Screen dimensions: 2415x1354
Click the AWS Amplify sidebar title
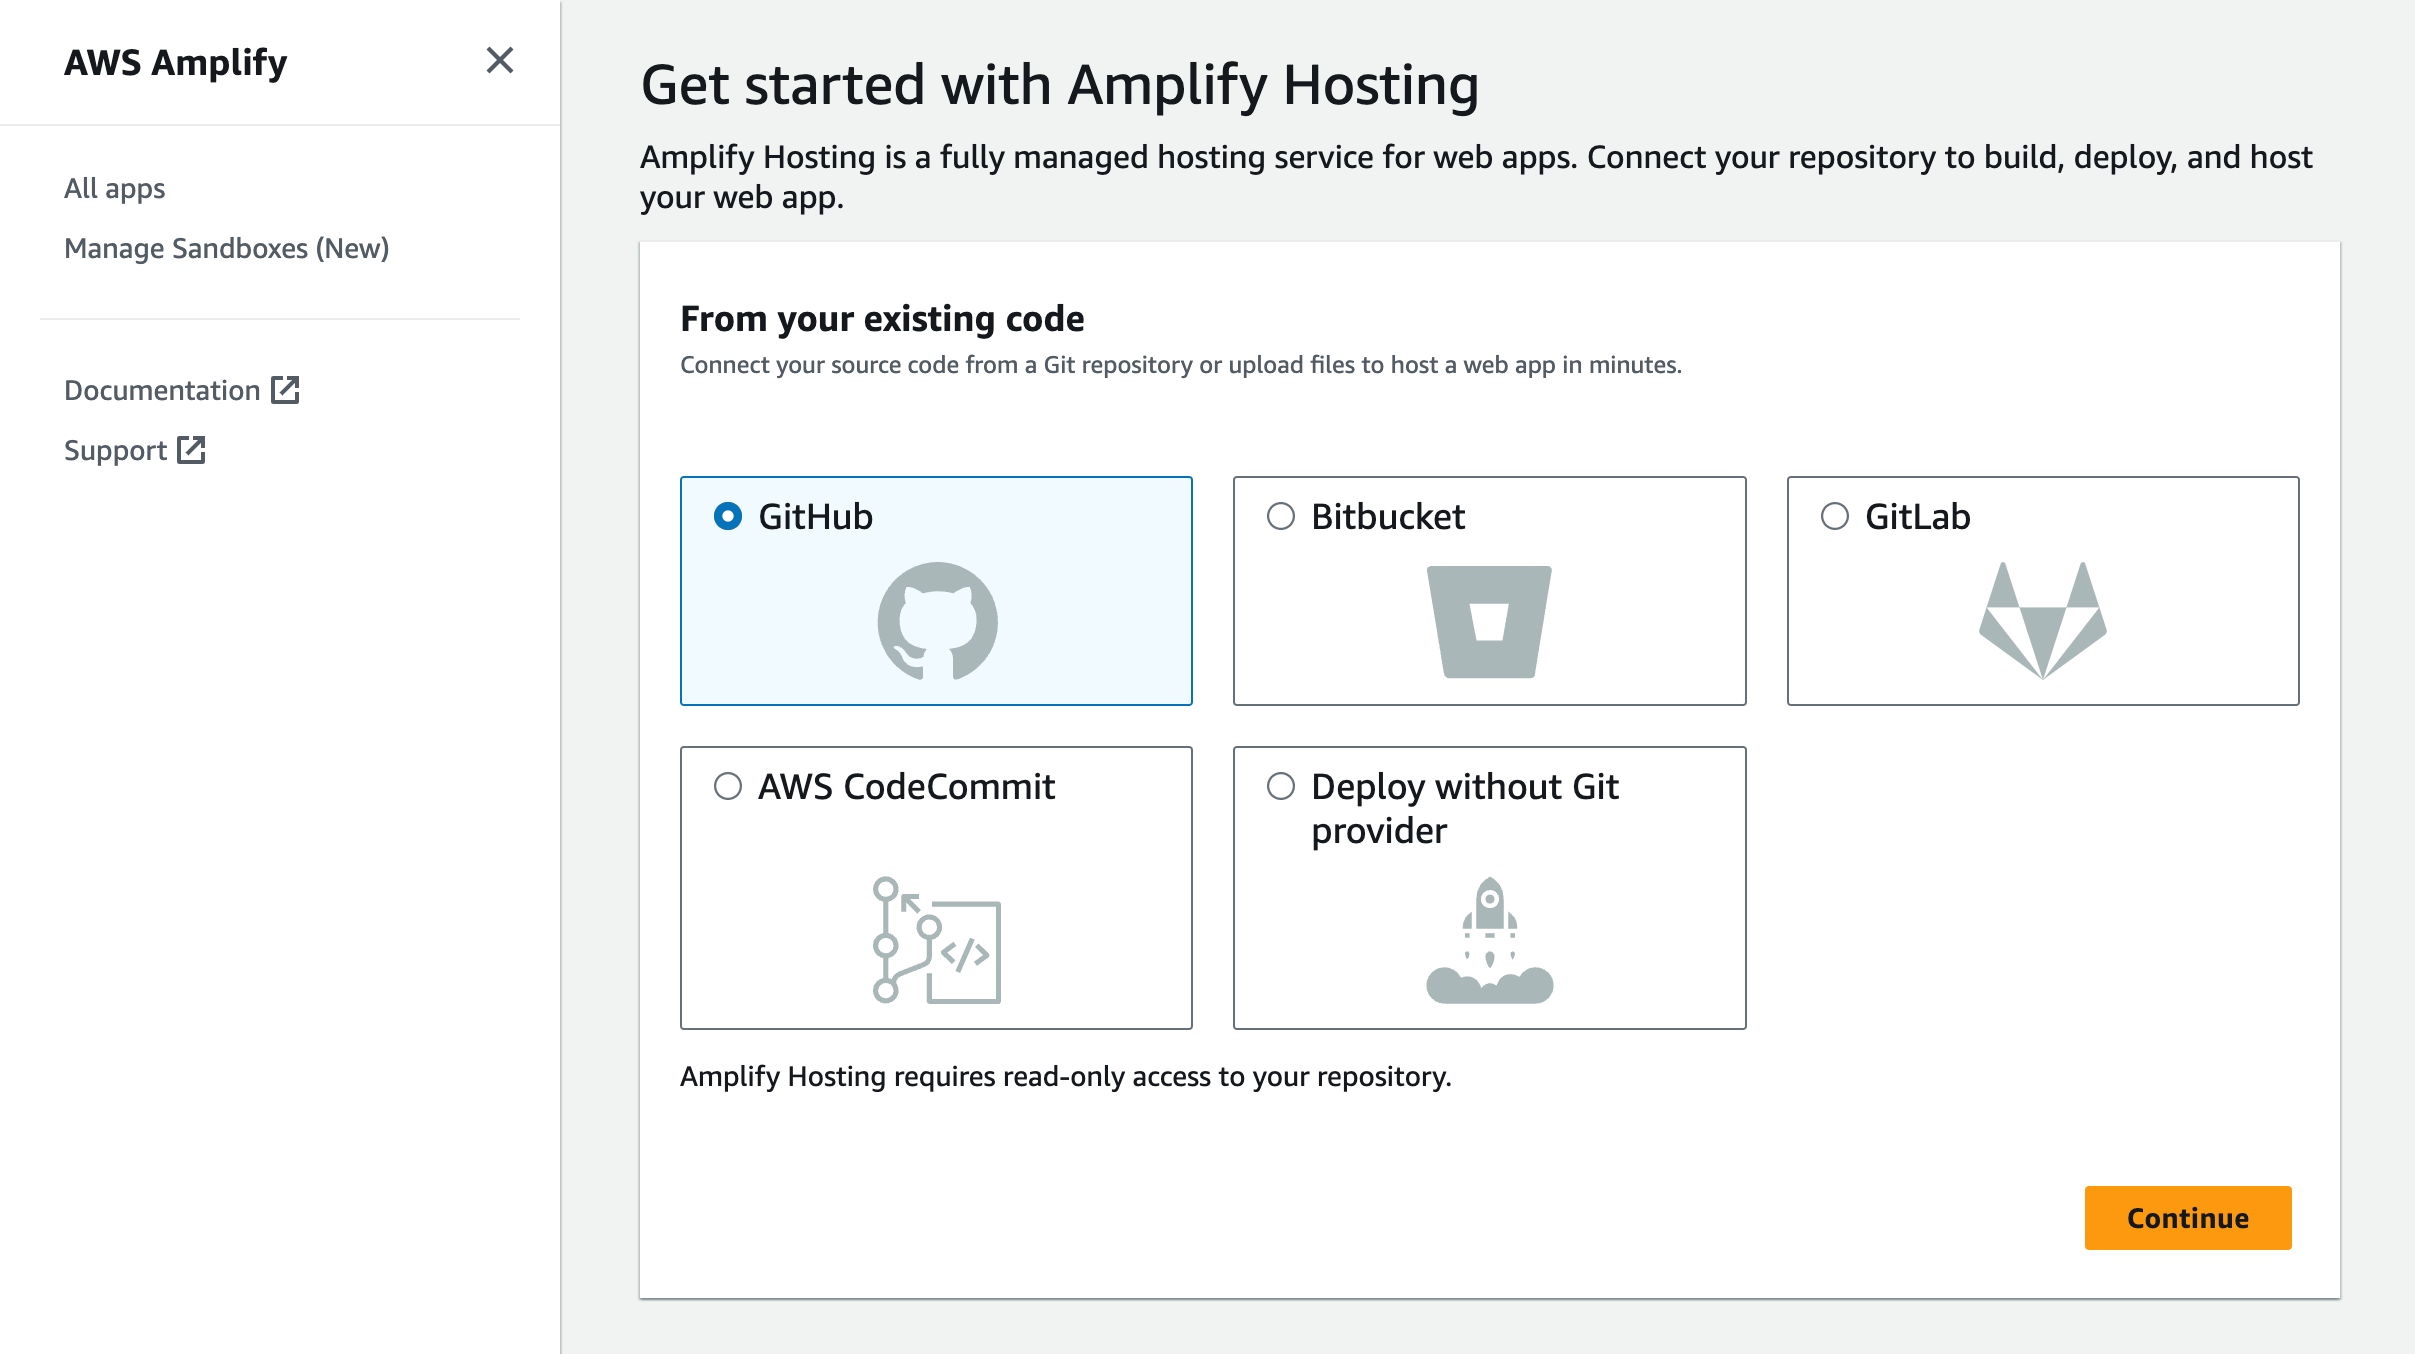(x=176, y=62)
